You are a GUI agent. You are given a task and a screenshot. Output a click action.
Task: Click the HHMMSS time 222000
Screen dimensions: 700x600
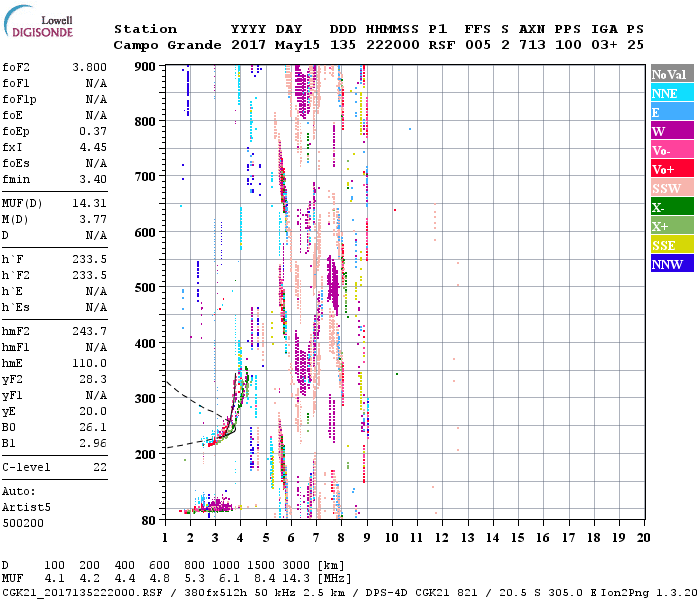pos(393,45)
